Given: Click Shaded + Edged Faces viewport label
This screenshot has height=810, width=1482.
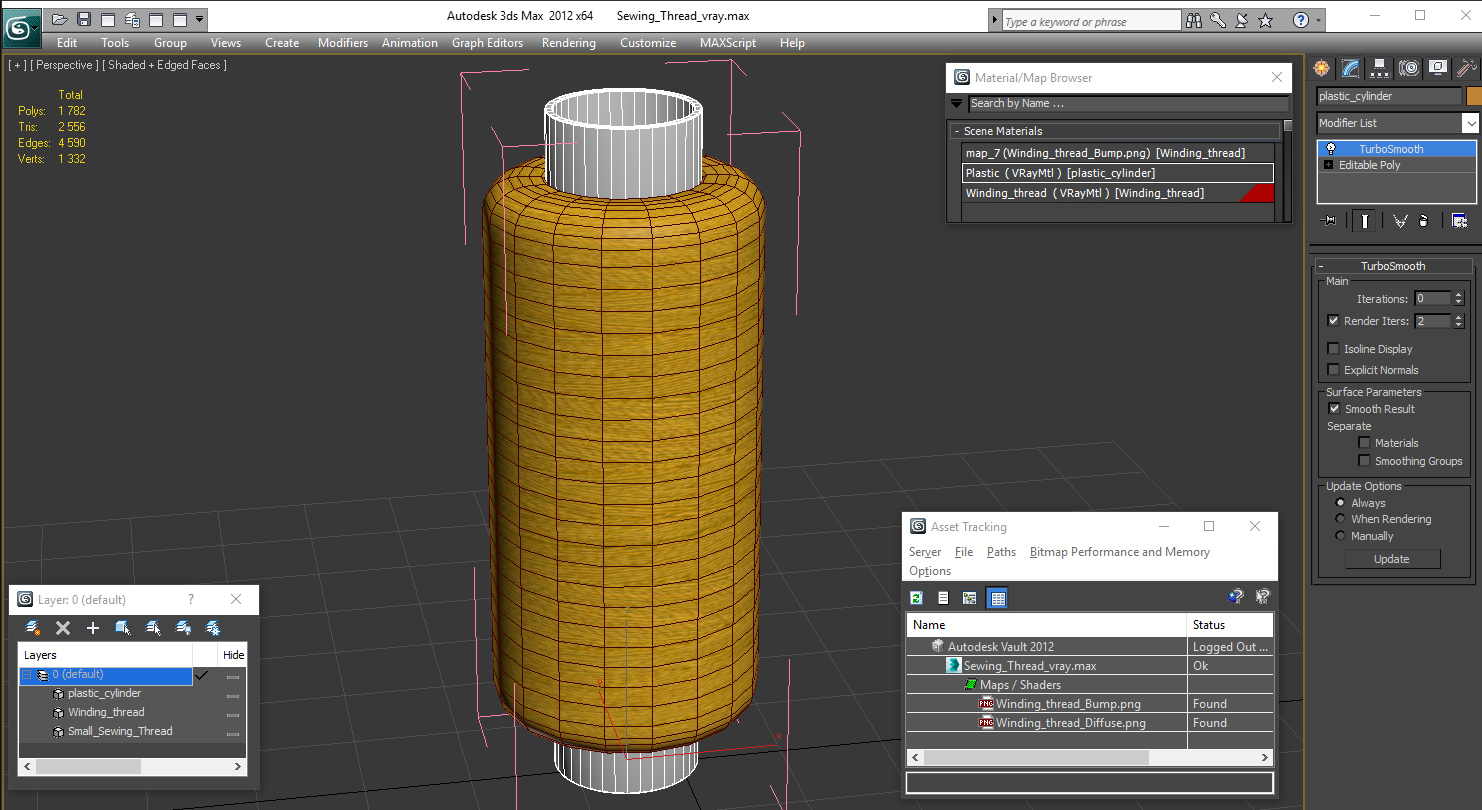Looking at the screenshot, I should click(164, 65).
